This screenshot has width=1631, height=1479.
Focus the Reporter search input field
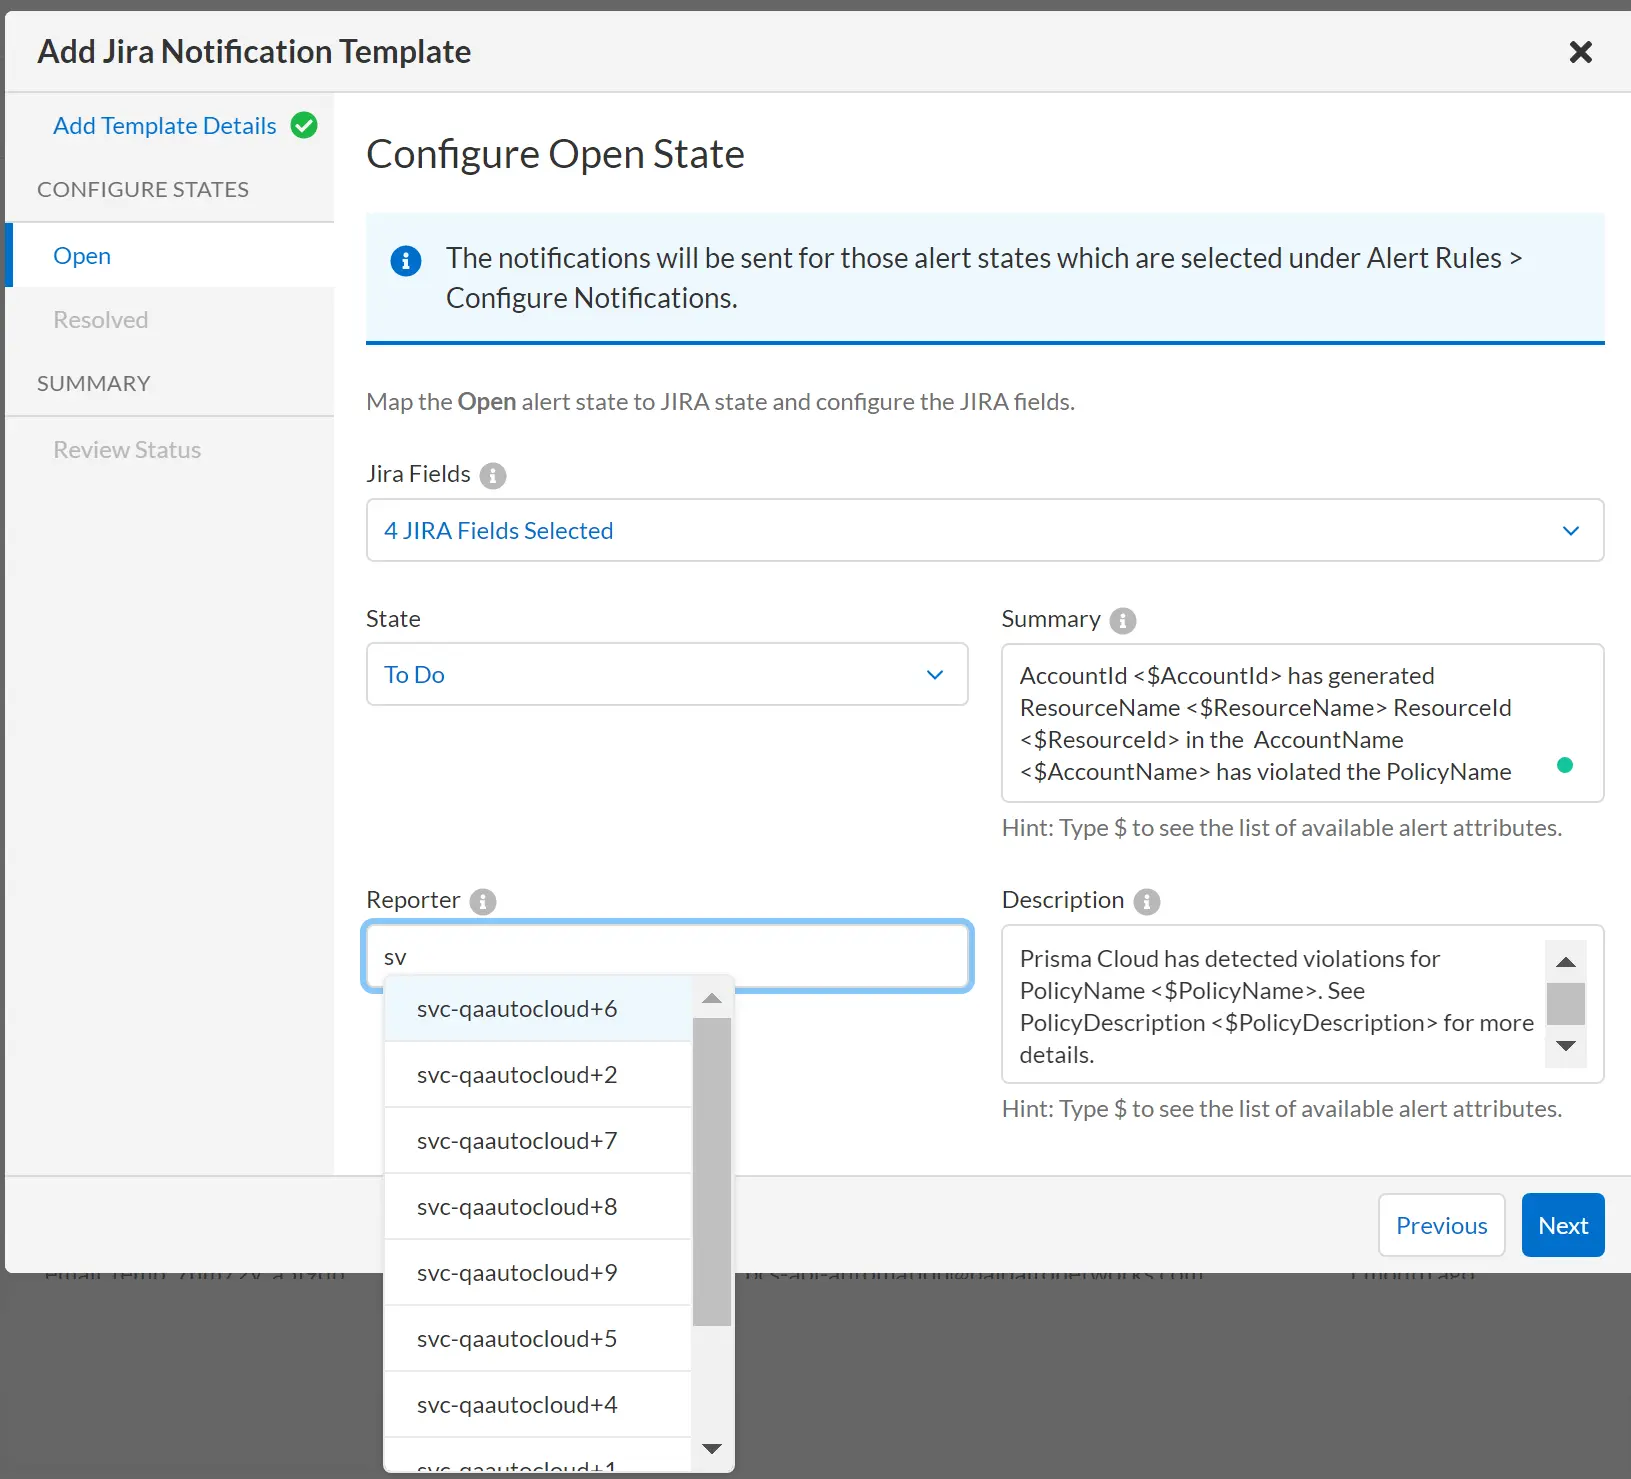[x=667, y=956]
